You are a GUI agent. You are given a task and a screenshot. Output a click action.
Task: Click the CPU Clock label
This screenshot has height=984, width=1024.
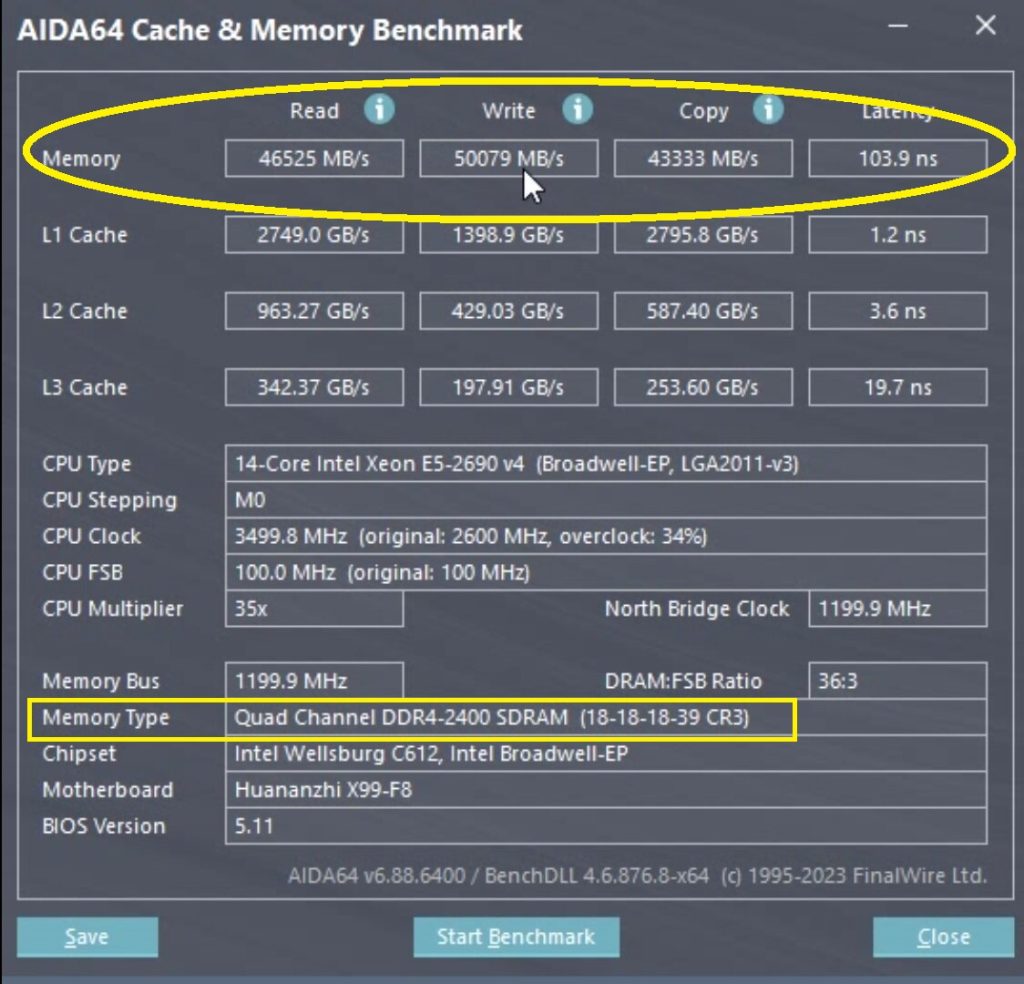[91, 537]
